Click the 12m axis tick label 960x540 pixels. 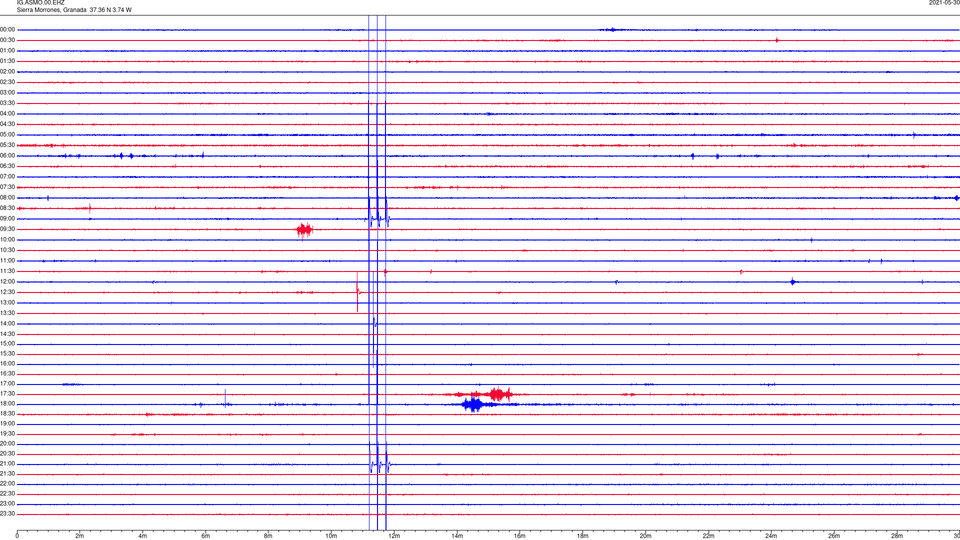tap(394, 536)
